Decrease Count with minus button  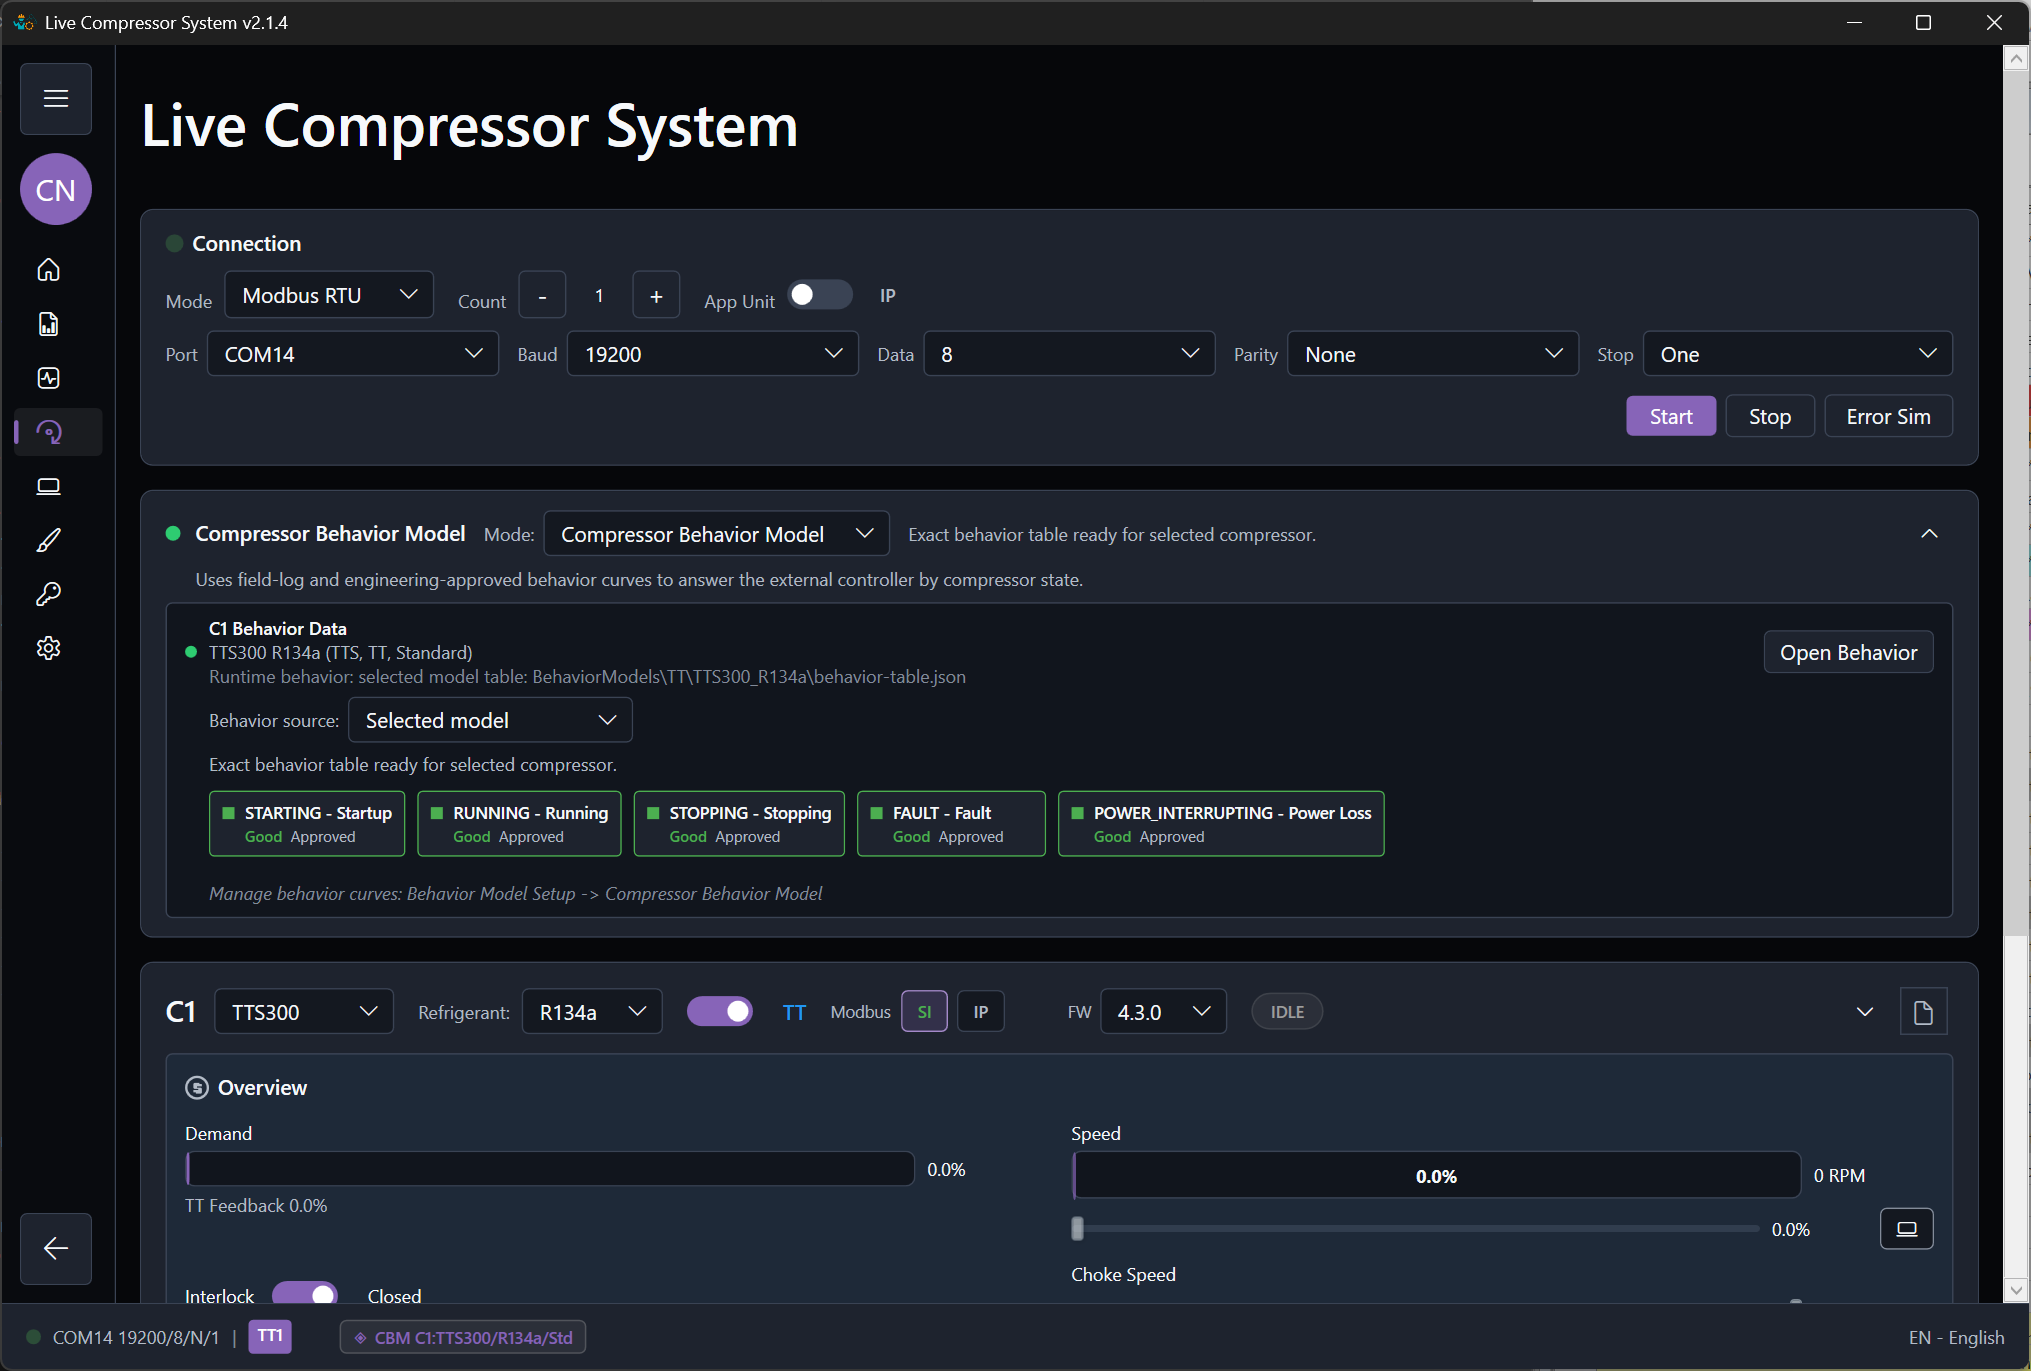tap(542, 295)
